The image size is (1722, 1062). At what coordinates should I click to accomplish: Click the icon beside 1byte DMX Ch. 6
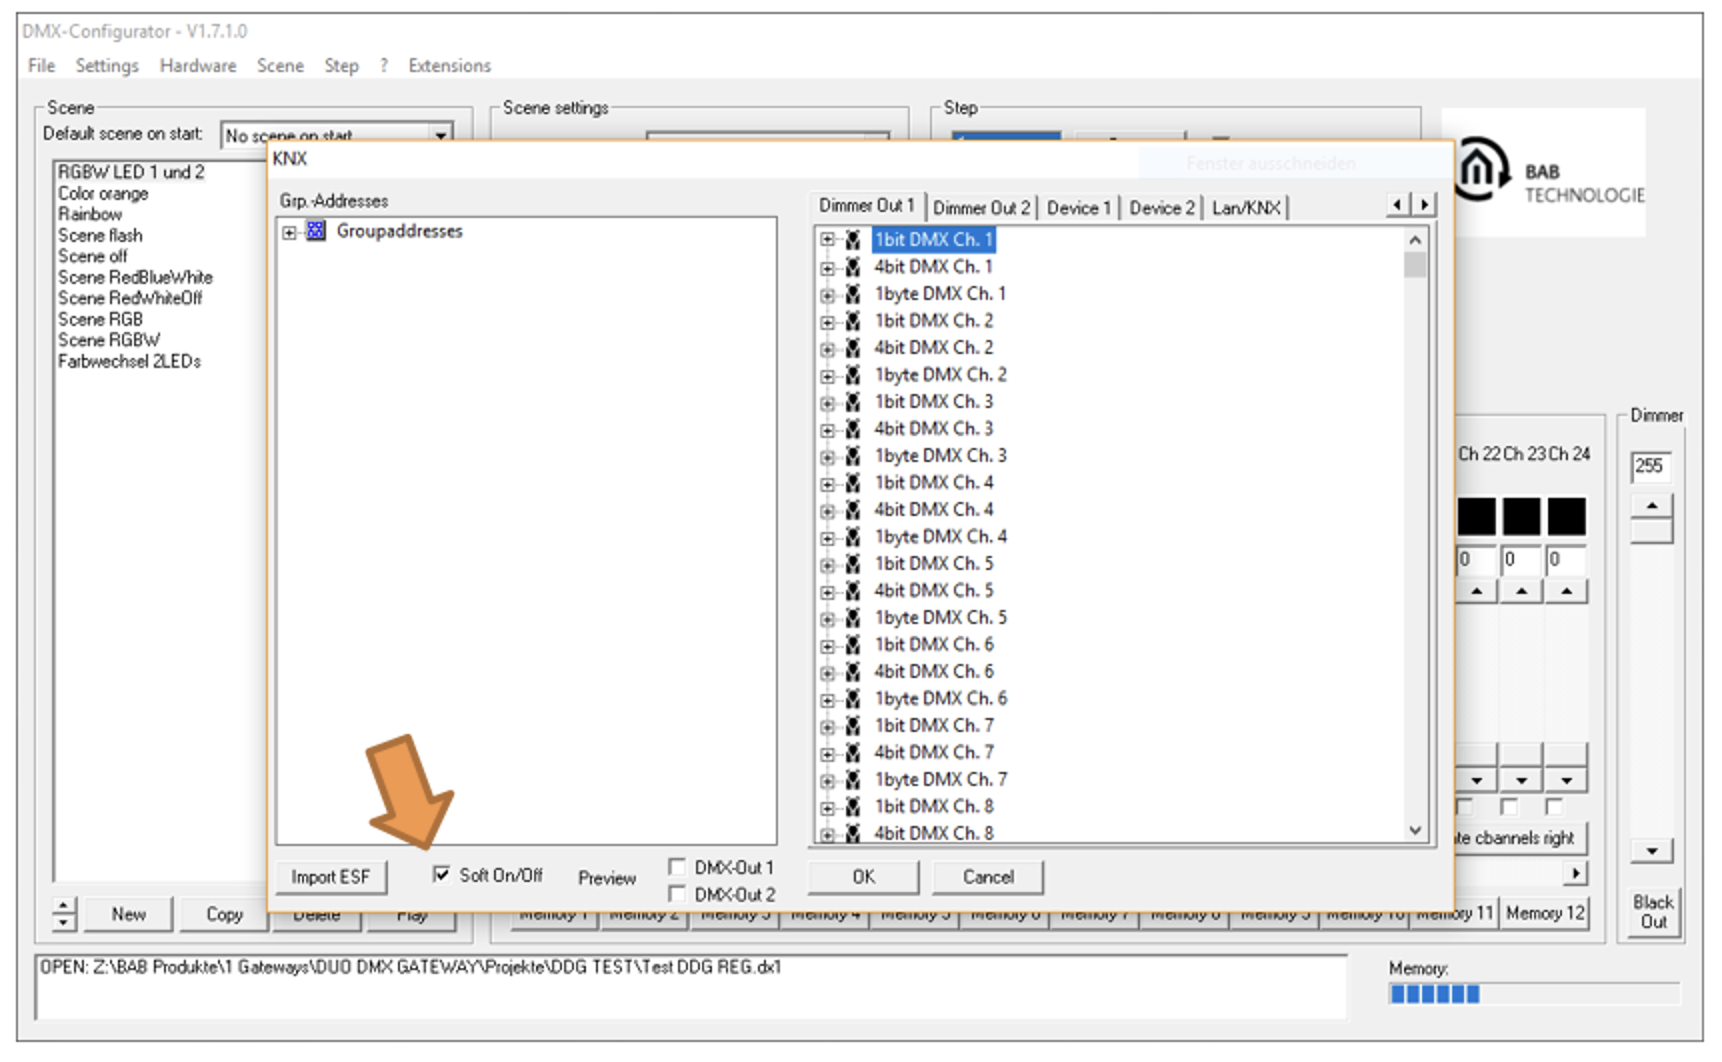(x=853, y=699)
